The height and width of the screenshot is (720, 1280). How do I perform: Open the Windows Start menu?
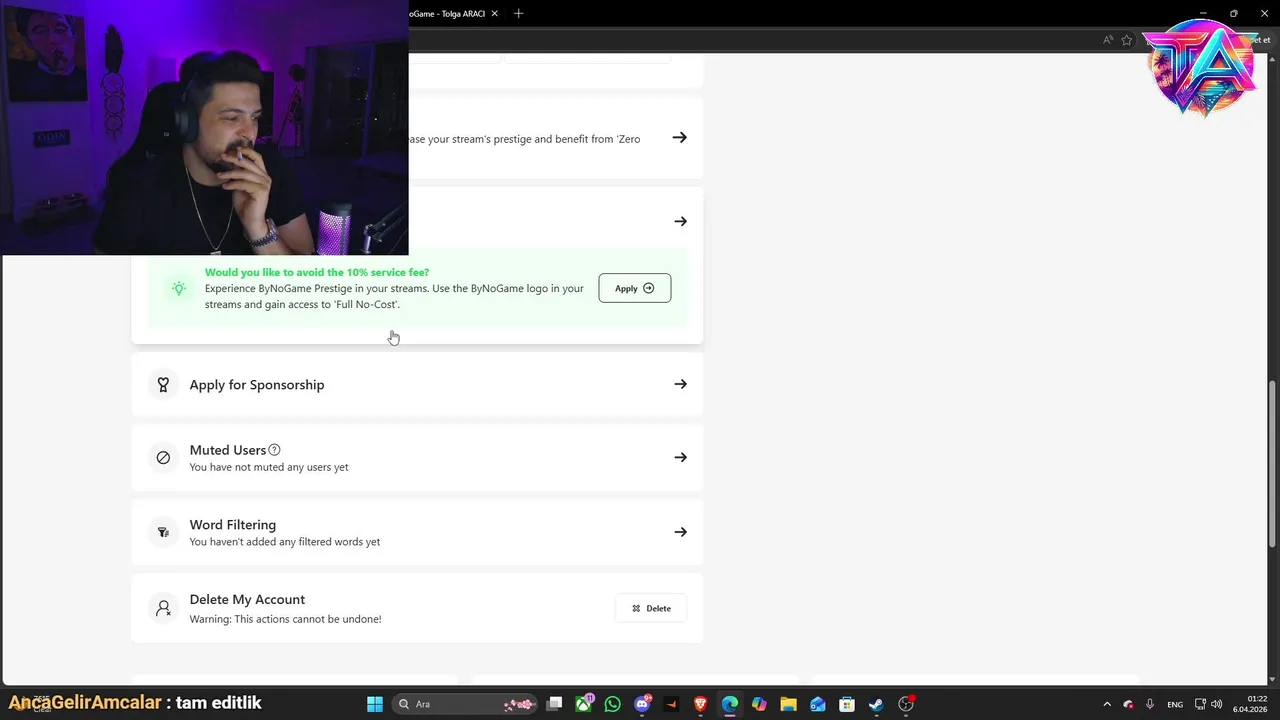coord(375,704)
